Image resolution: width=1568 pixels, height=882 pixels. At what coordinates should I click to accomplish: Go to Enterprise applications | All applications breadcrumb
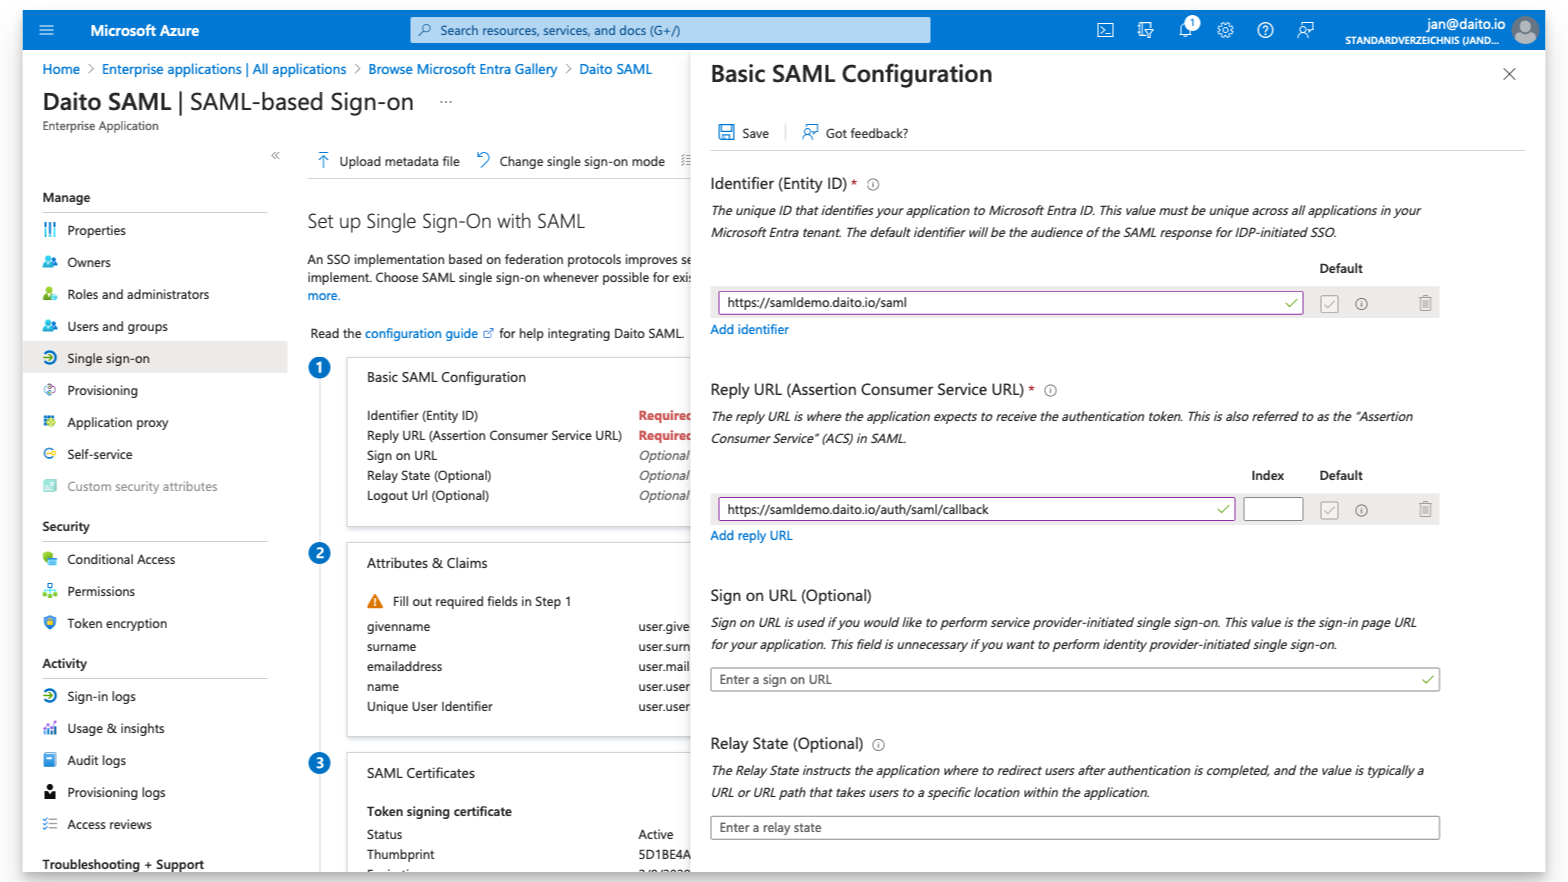coord(224,69)
